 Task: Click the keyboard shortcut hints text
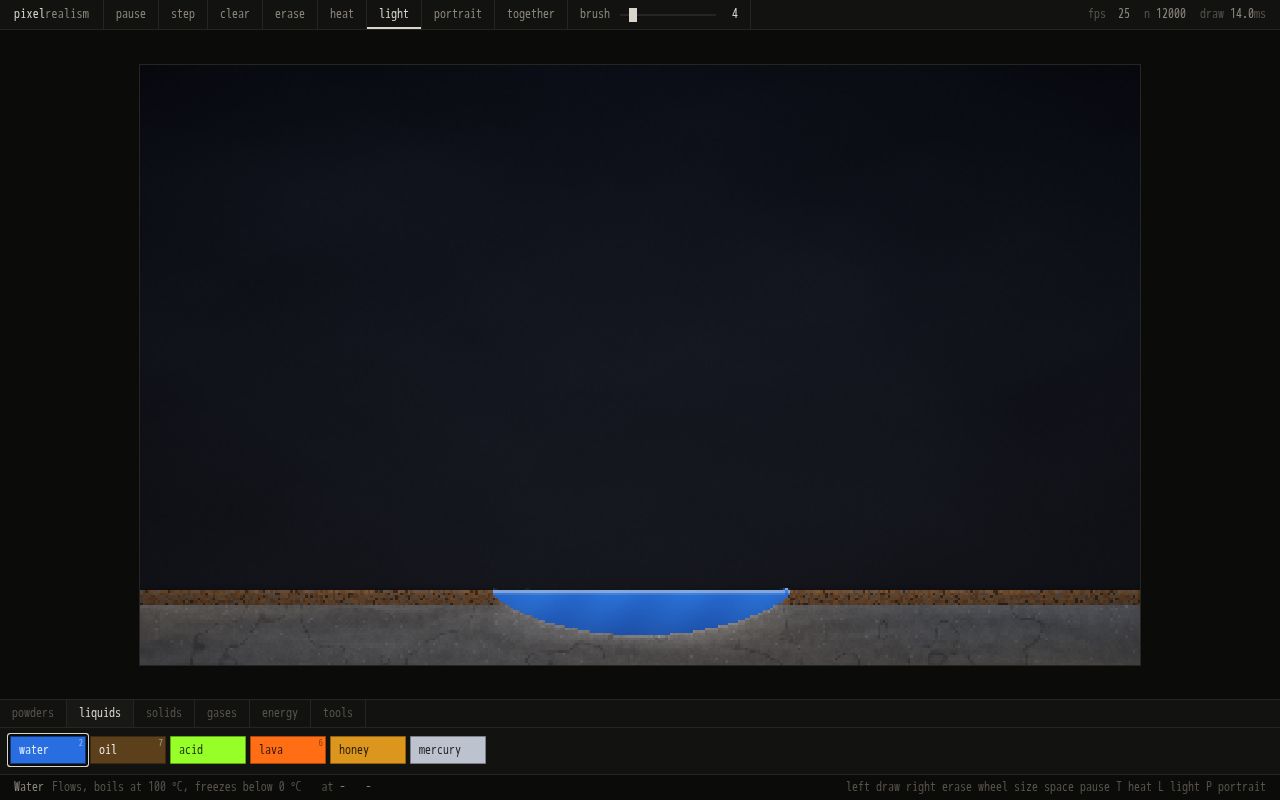tap(1056, 787)
